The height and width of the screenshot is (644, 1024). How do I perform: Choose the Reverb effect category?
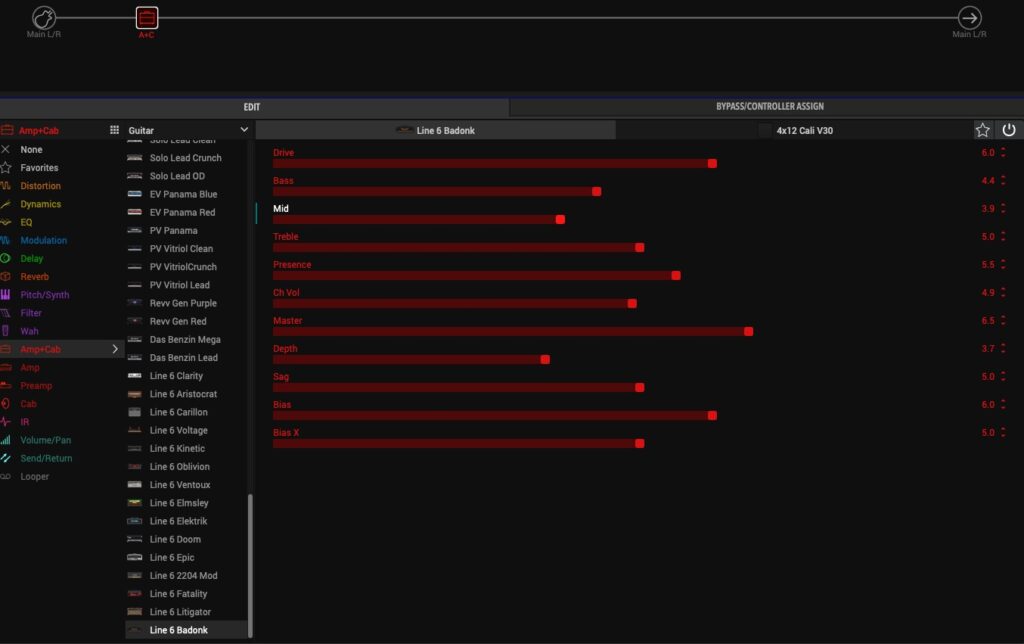pyautogui.click(x=34, y=277)
